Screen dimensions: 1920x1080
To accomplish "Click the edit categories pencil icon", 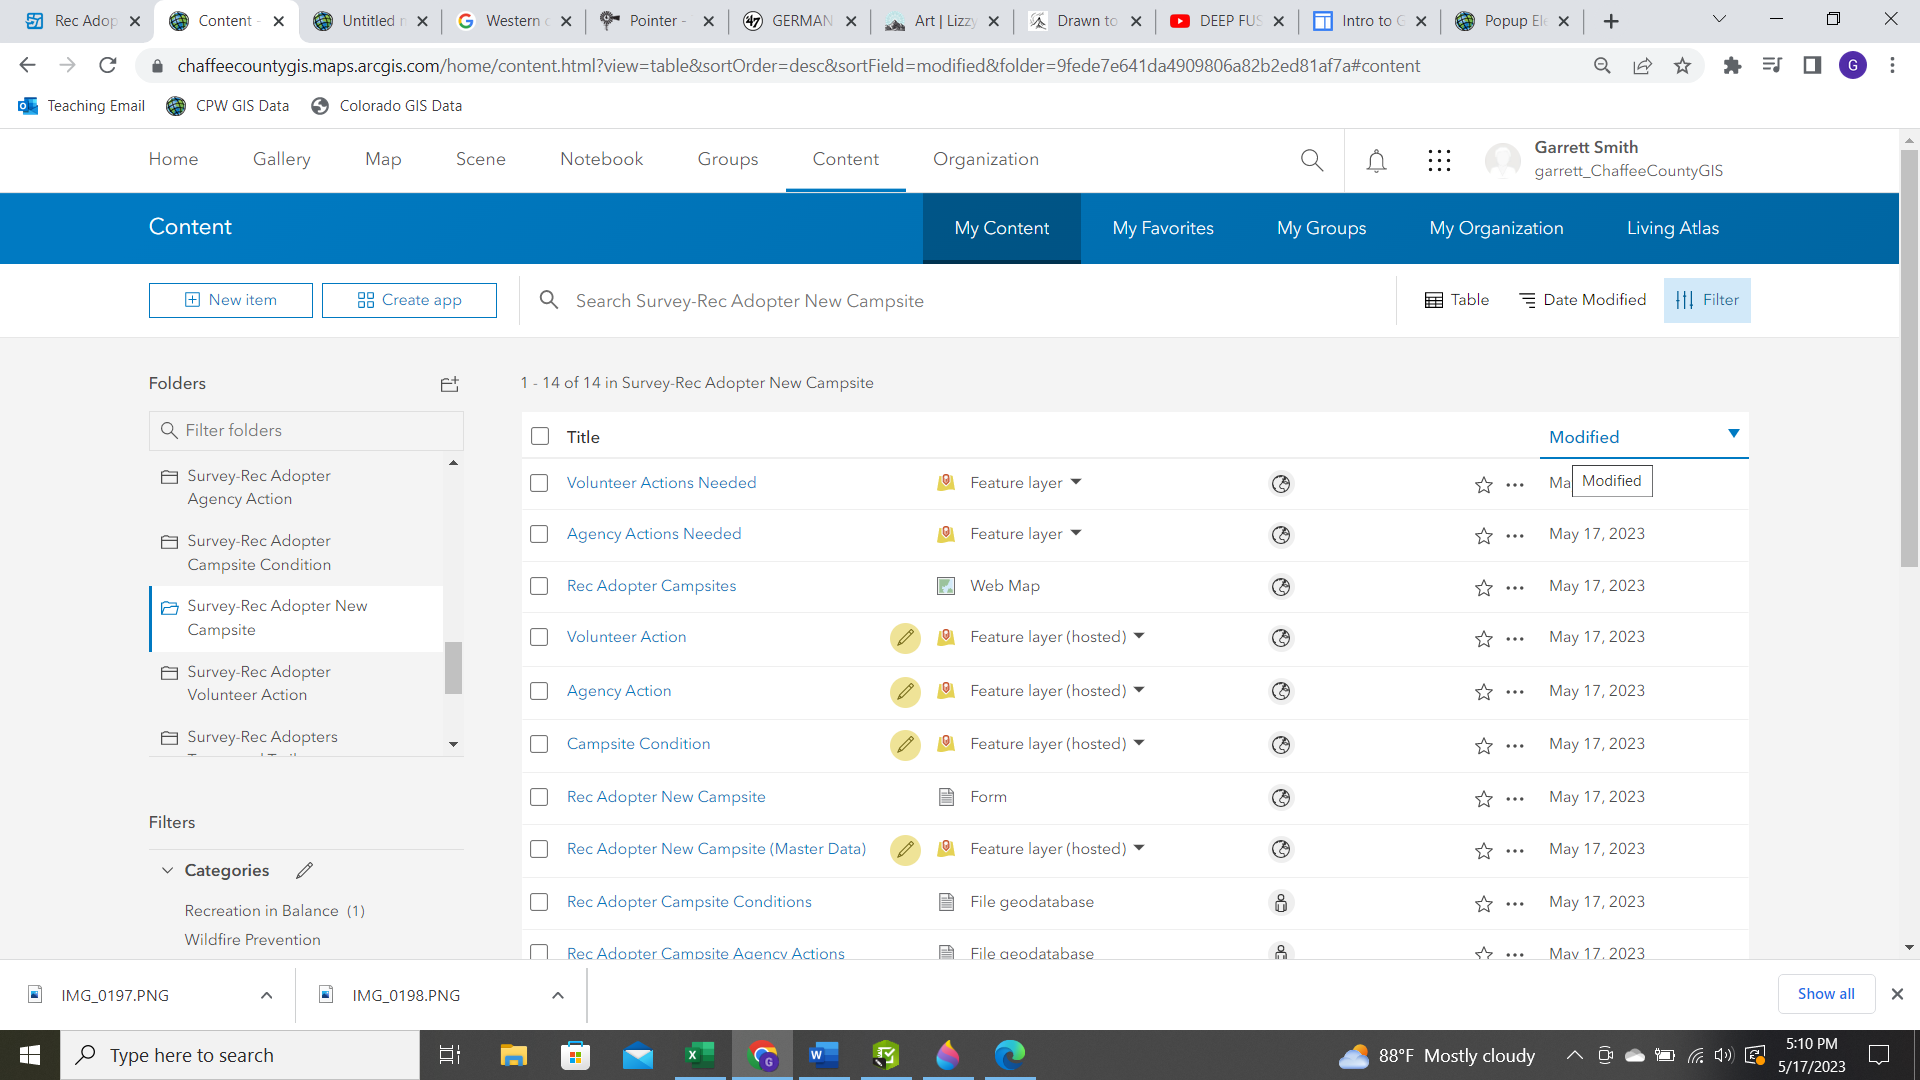I will (x=305, y=870).
